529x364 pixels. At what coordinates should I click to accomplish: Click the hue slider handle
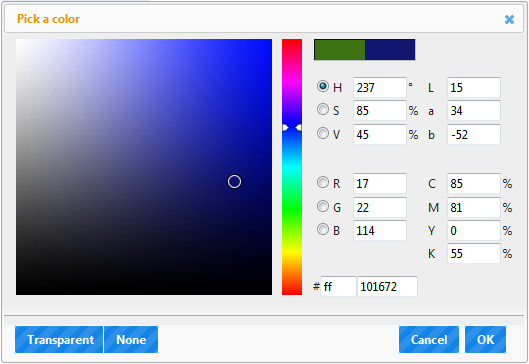click(292, 128)
